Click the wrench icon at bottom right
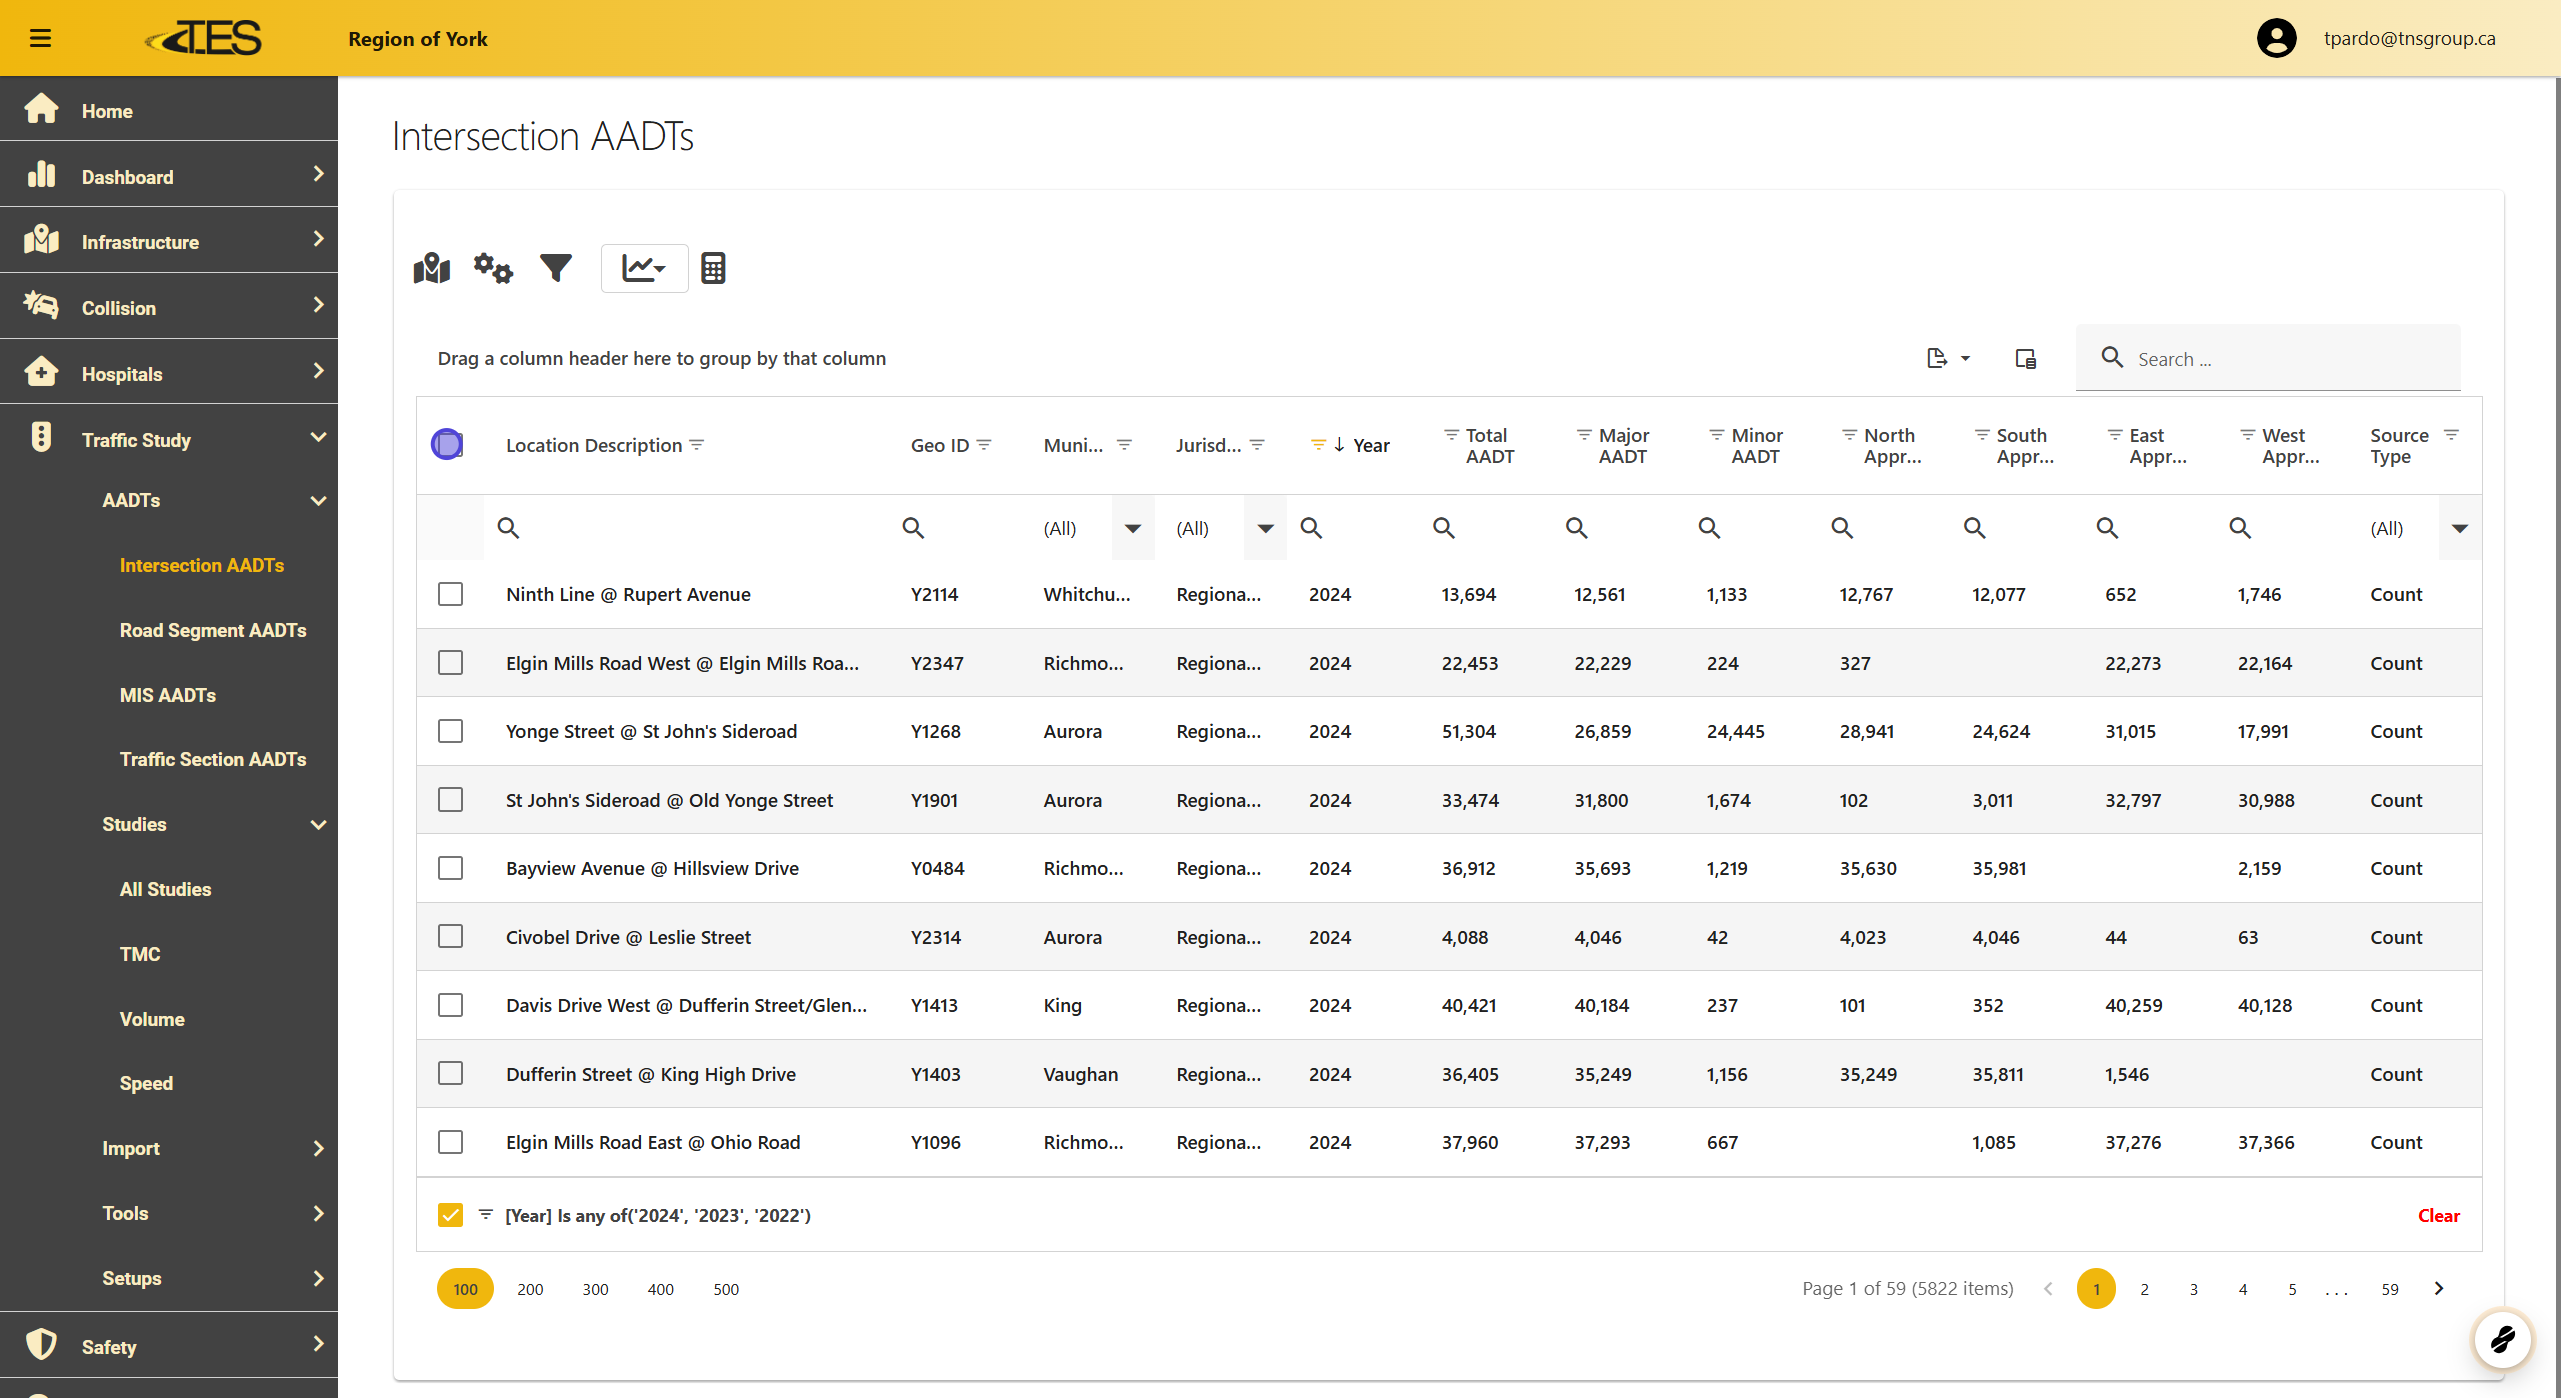This screenshot has height=1398, width=2561. click(2502, 1338)
